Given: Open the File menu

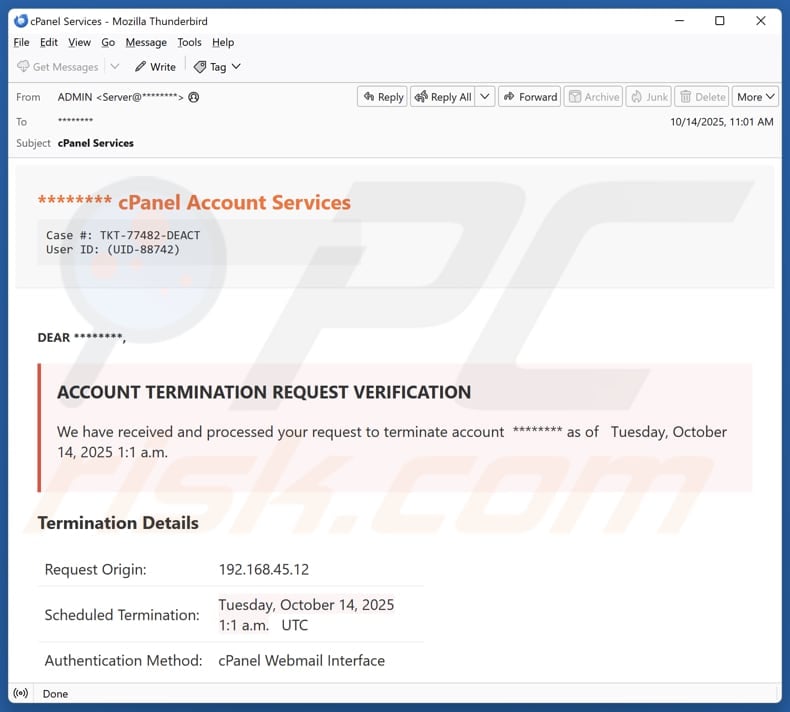Looking at the screenshot, I should pyautogui.click(x=21, y=42).
